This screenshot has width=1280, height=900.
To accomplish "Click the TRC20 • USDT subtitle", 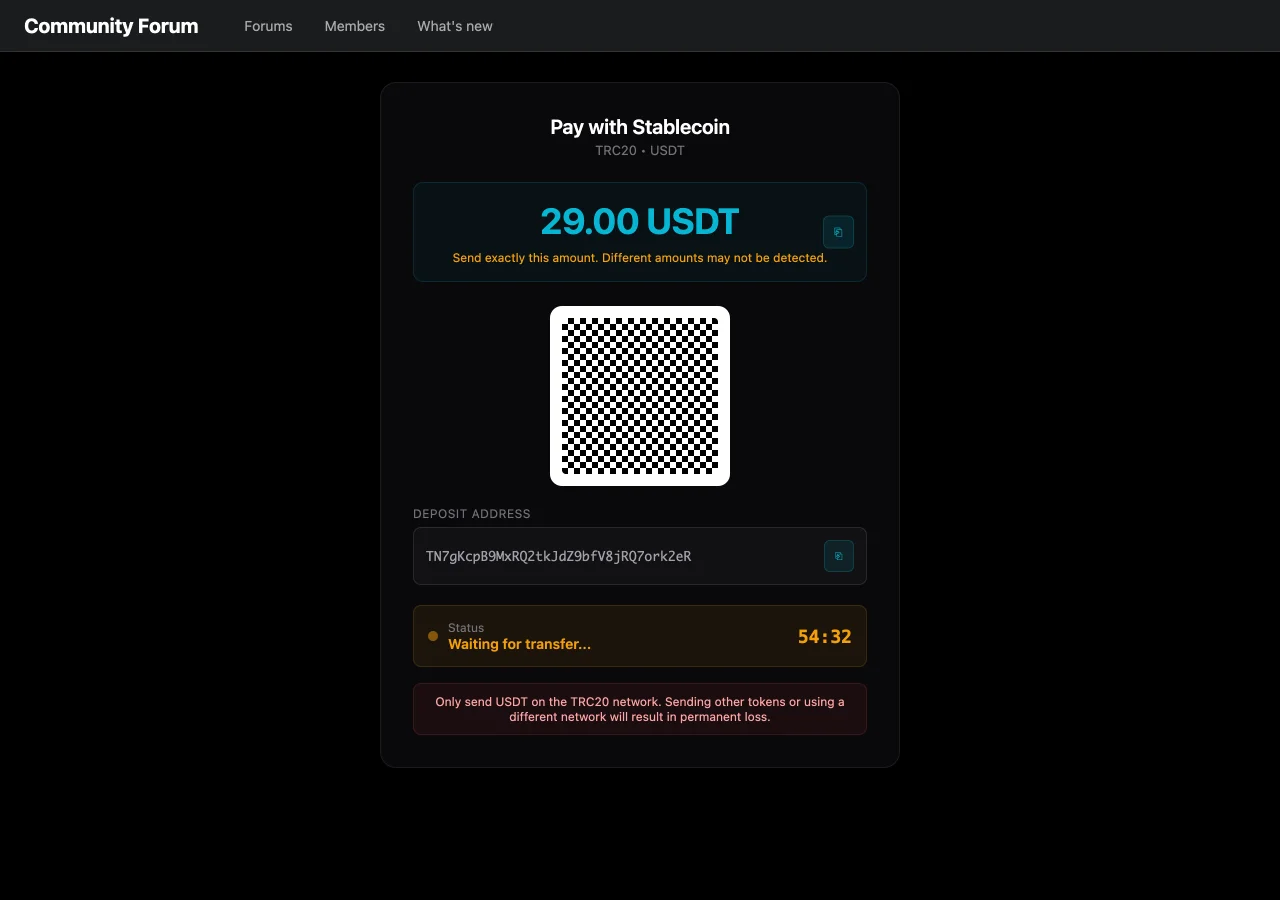I will 640,151.
